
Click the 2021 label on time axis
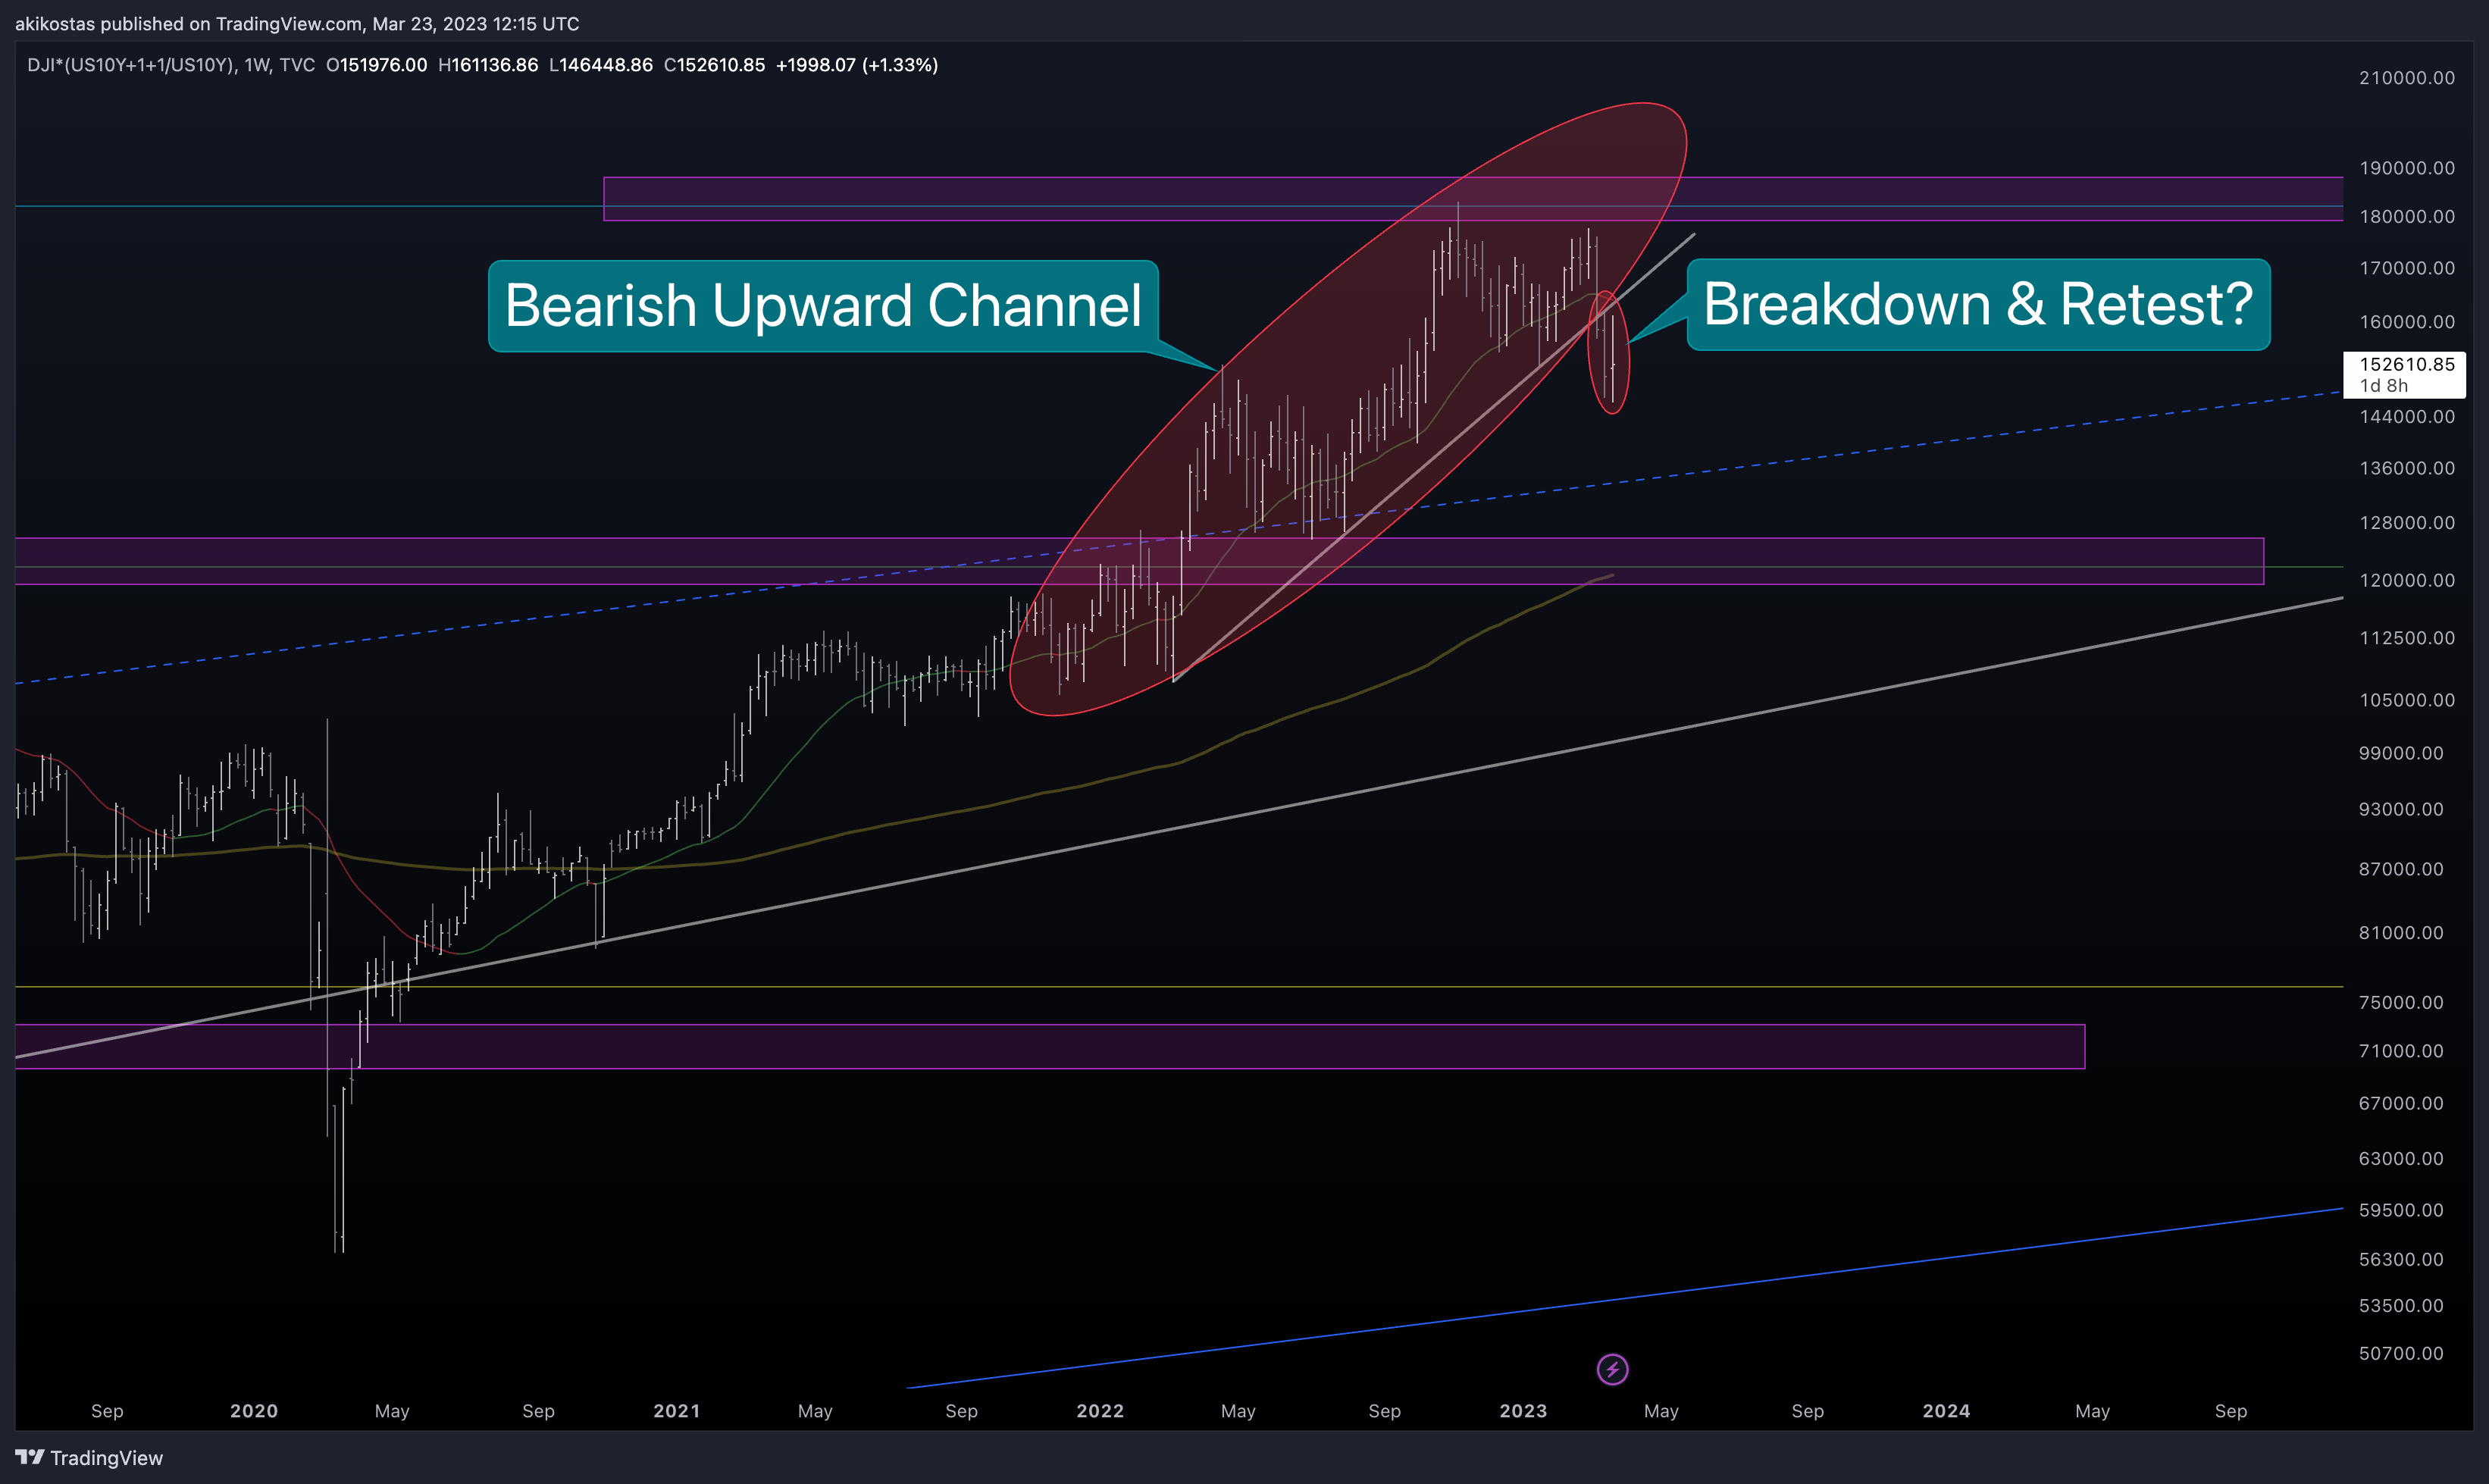677,1411
